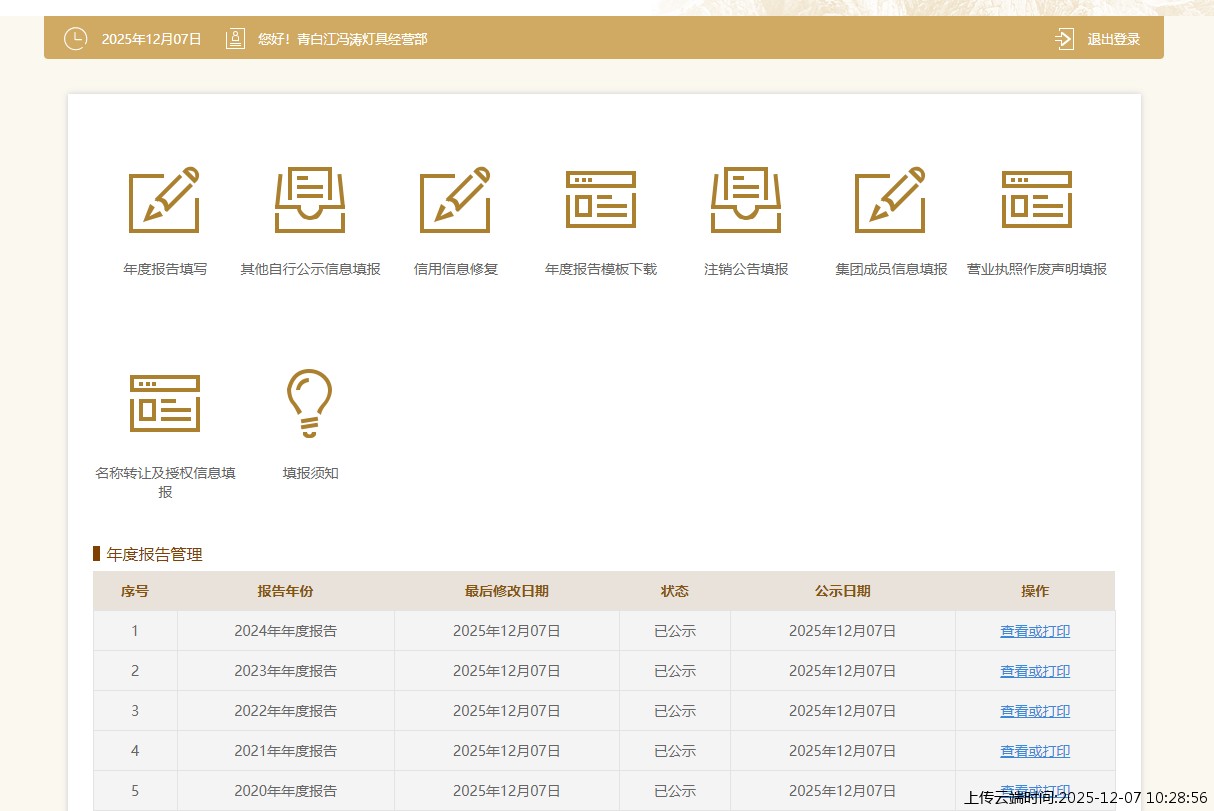Click the 退出登录 text link
Viewport: 1214px width, 811px height.
pyautogui.click(x=1113, y=39)
